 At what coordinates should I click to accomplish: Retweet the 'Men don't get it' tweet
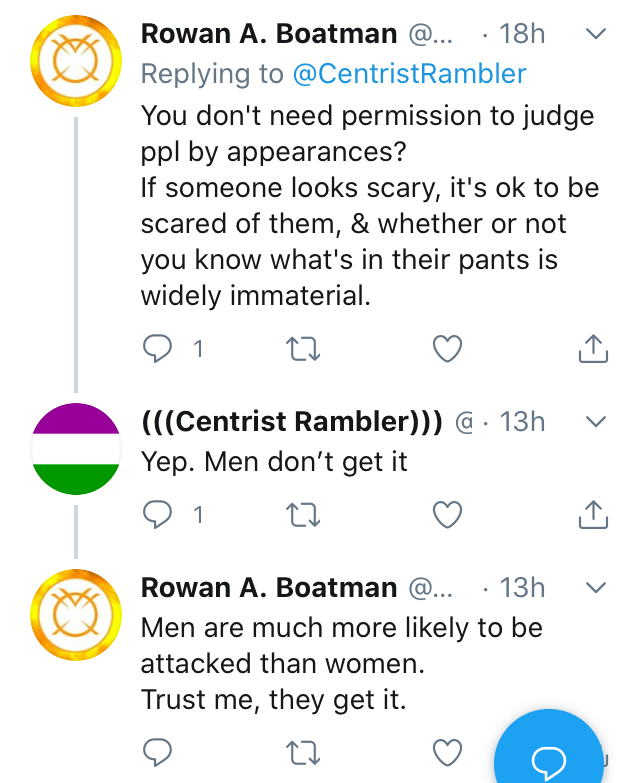300,514
